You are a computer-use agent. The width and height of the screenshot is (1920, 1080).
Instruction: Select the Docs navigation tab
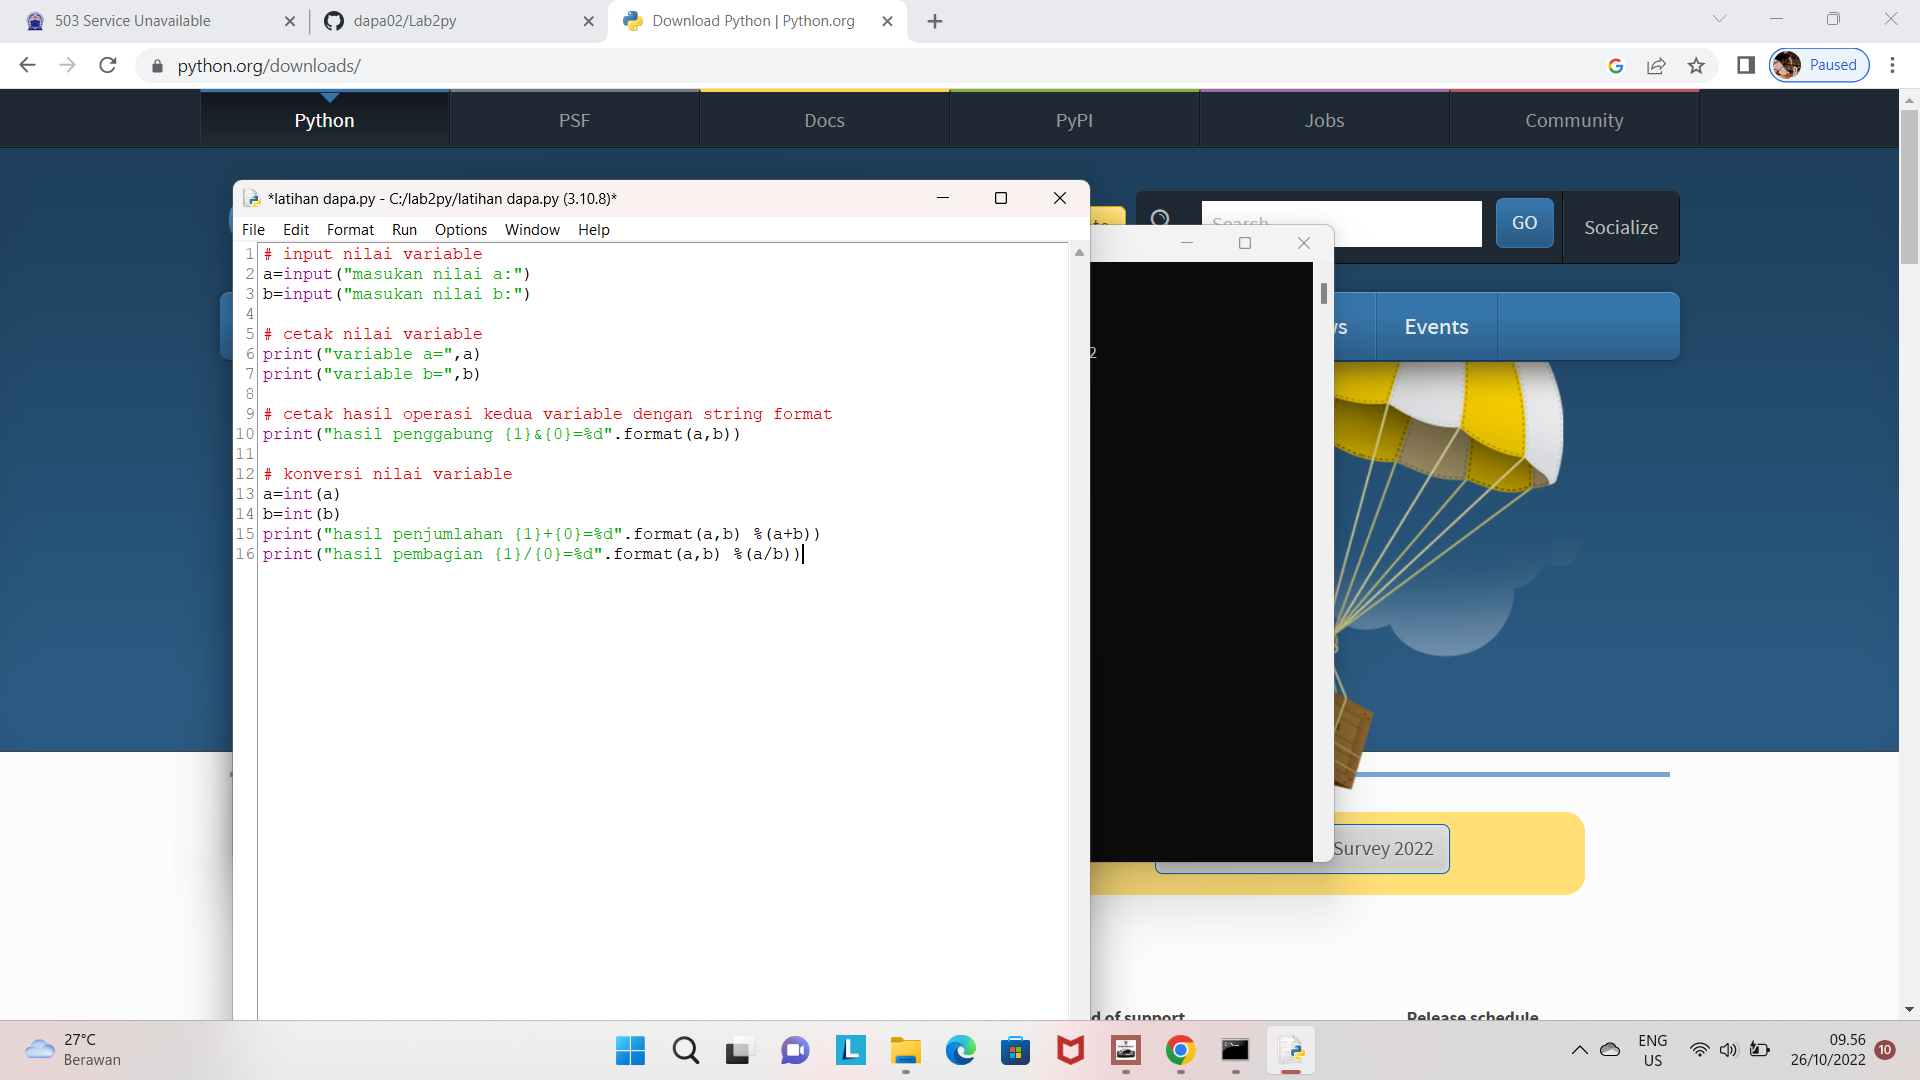(824, 120)
